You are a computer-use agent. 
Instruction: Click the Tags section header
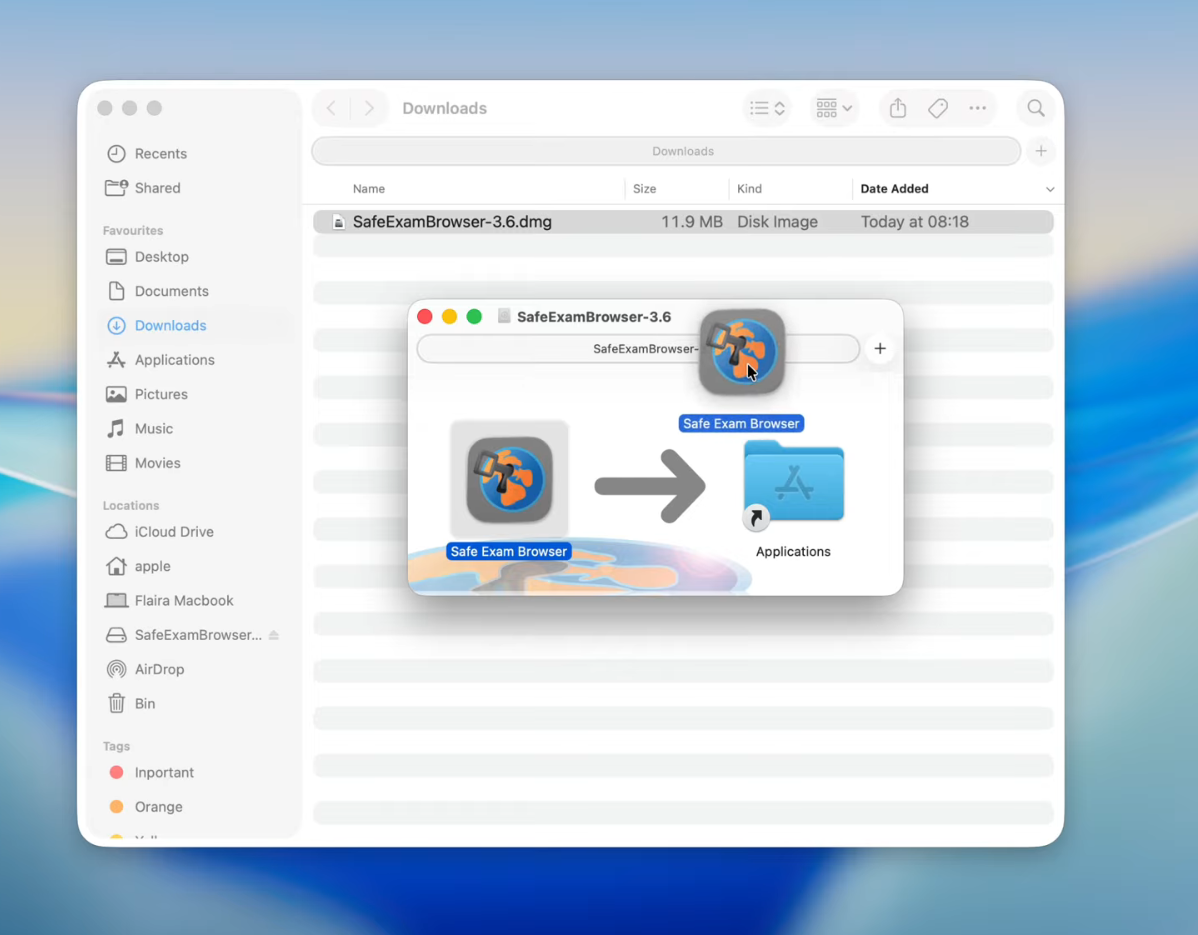116,746
